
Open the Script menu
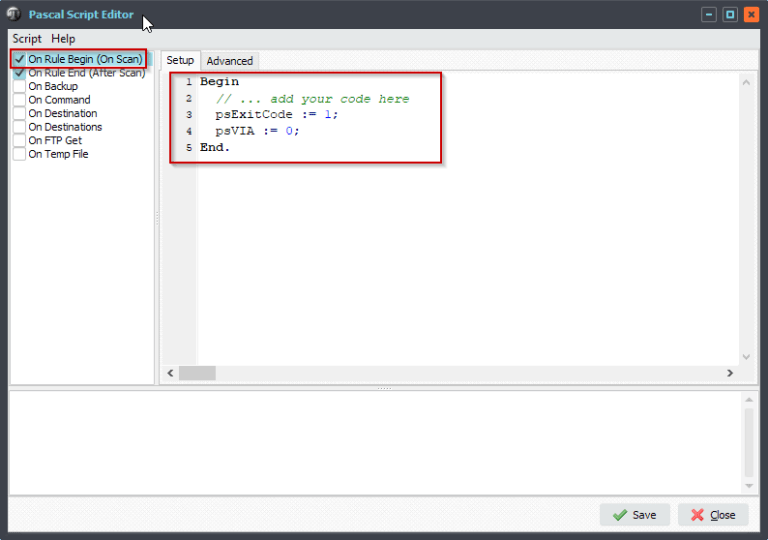tap(27, 38)
